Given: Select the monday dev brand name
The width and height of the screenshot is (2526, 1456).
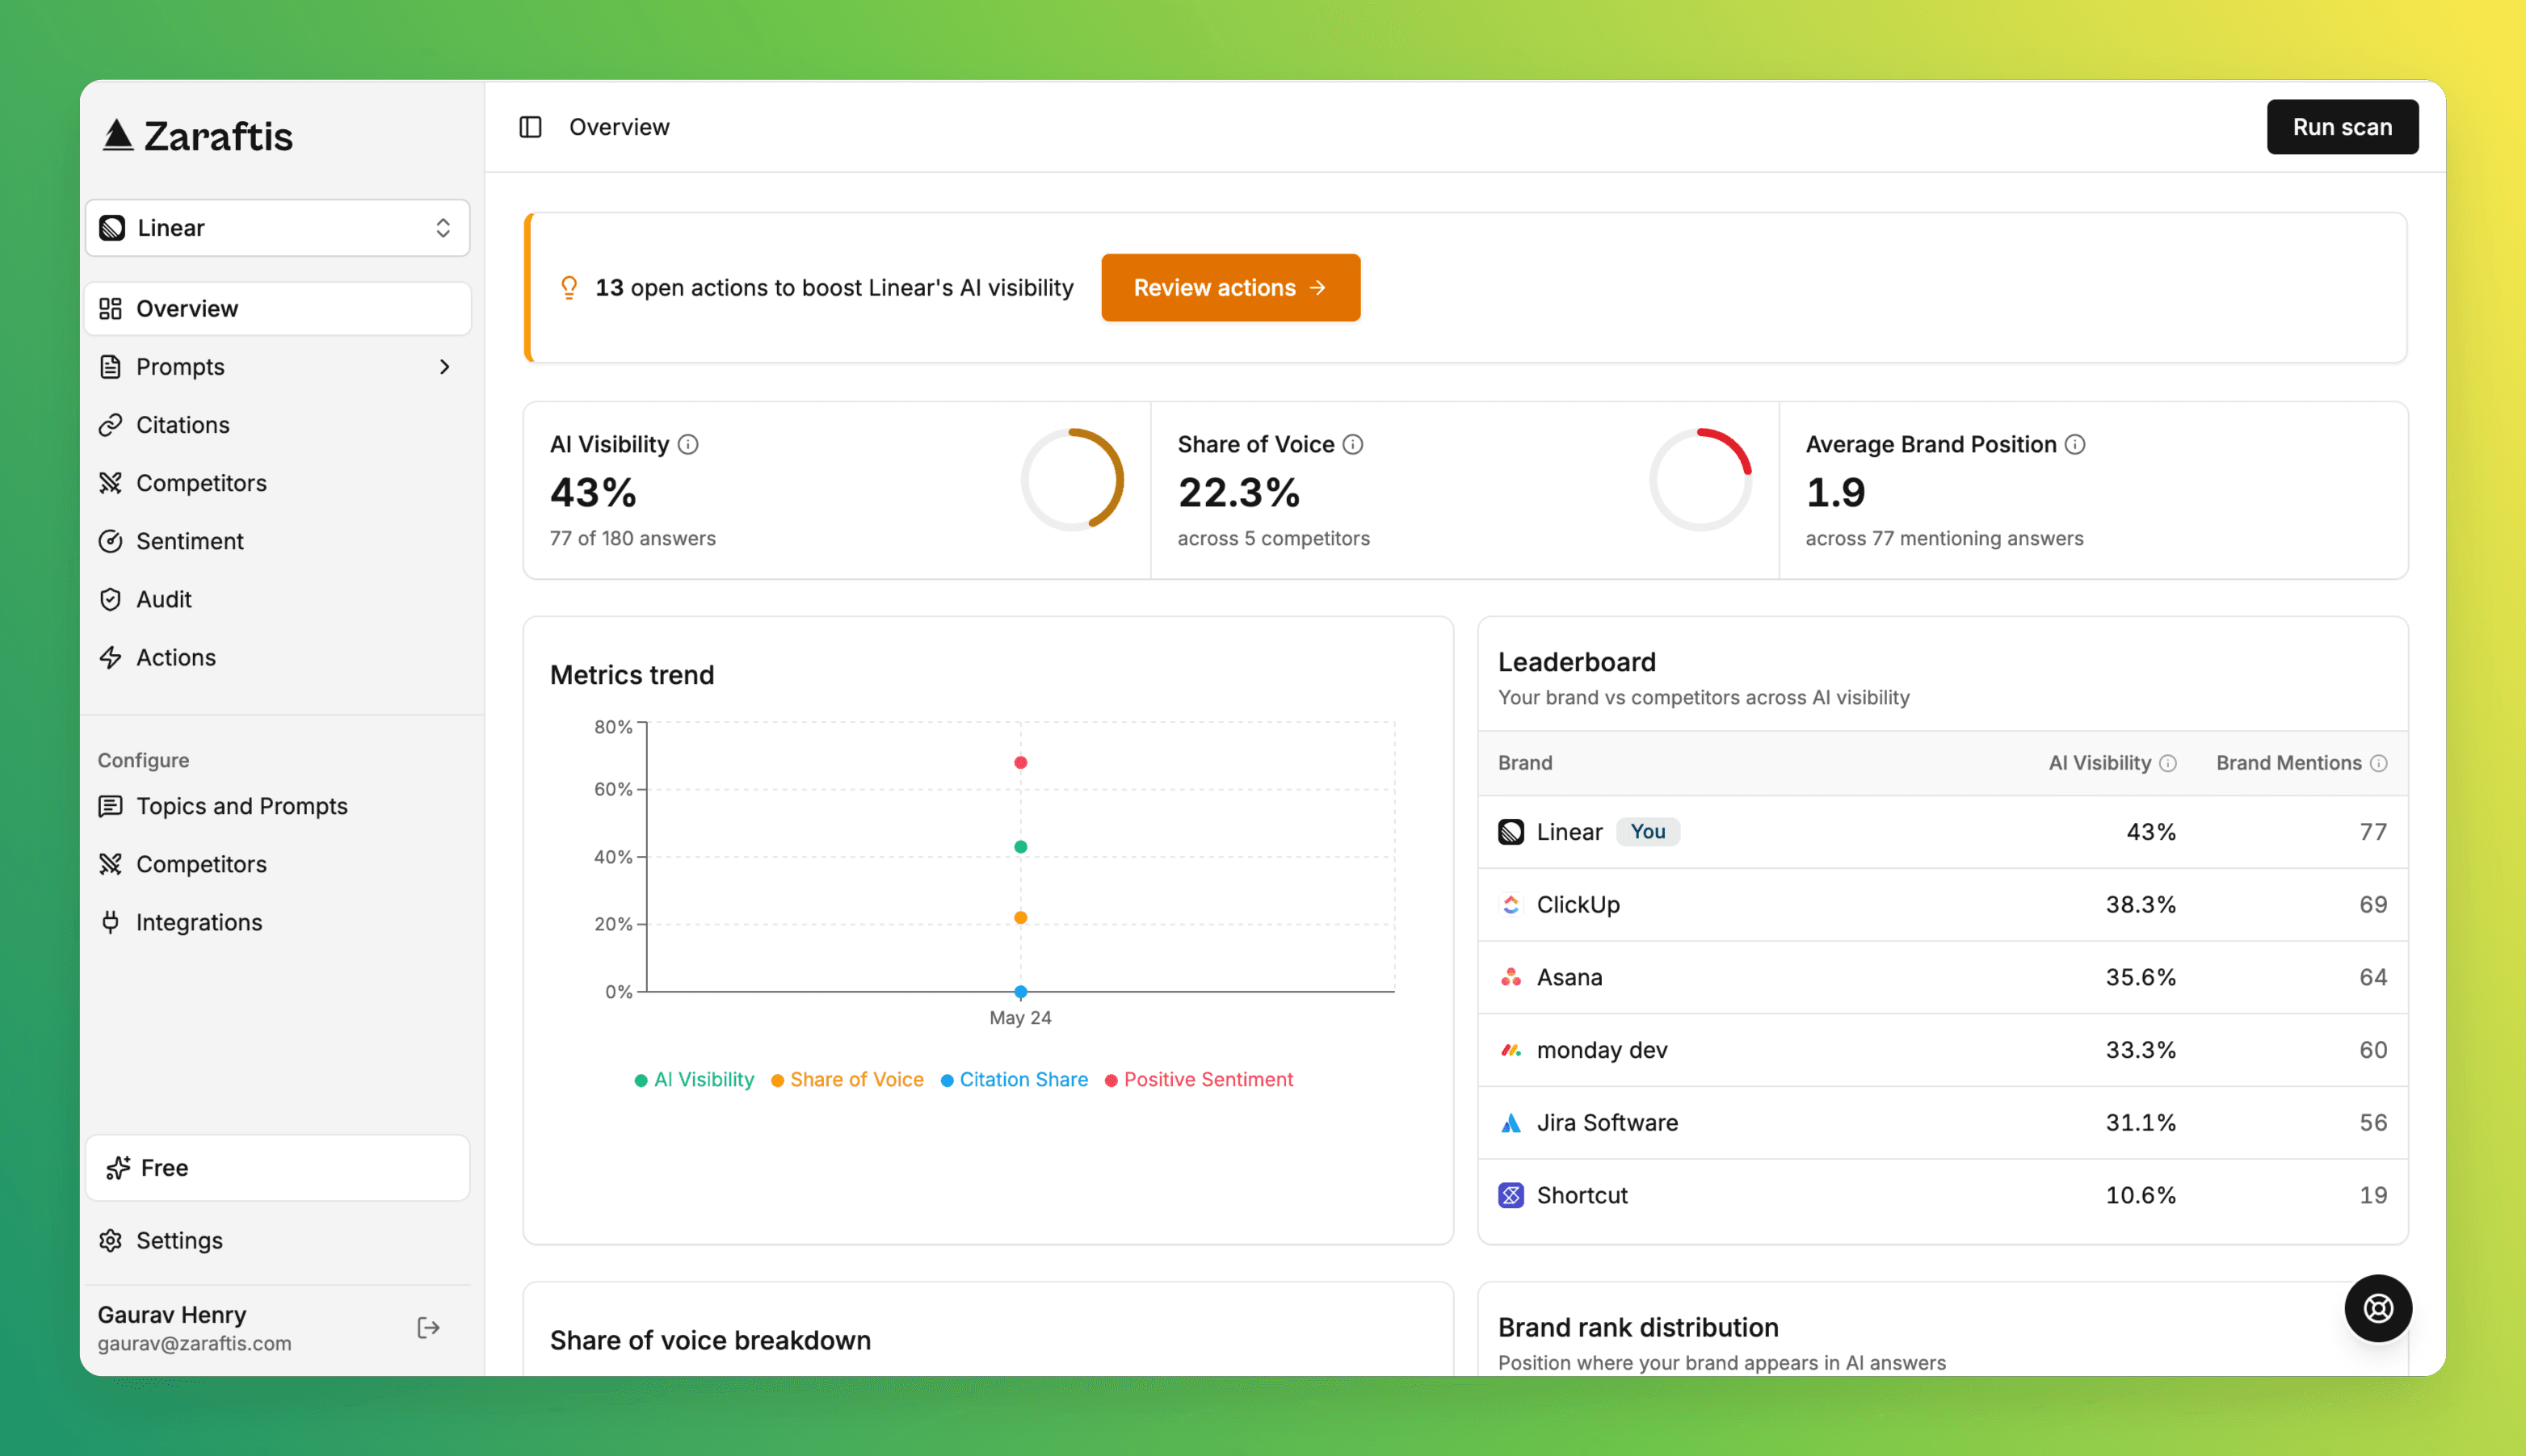Looking at the screenshot, I should coord(1602,1050).
